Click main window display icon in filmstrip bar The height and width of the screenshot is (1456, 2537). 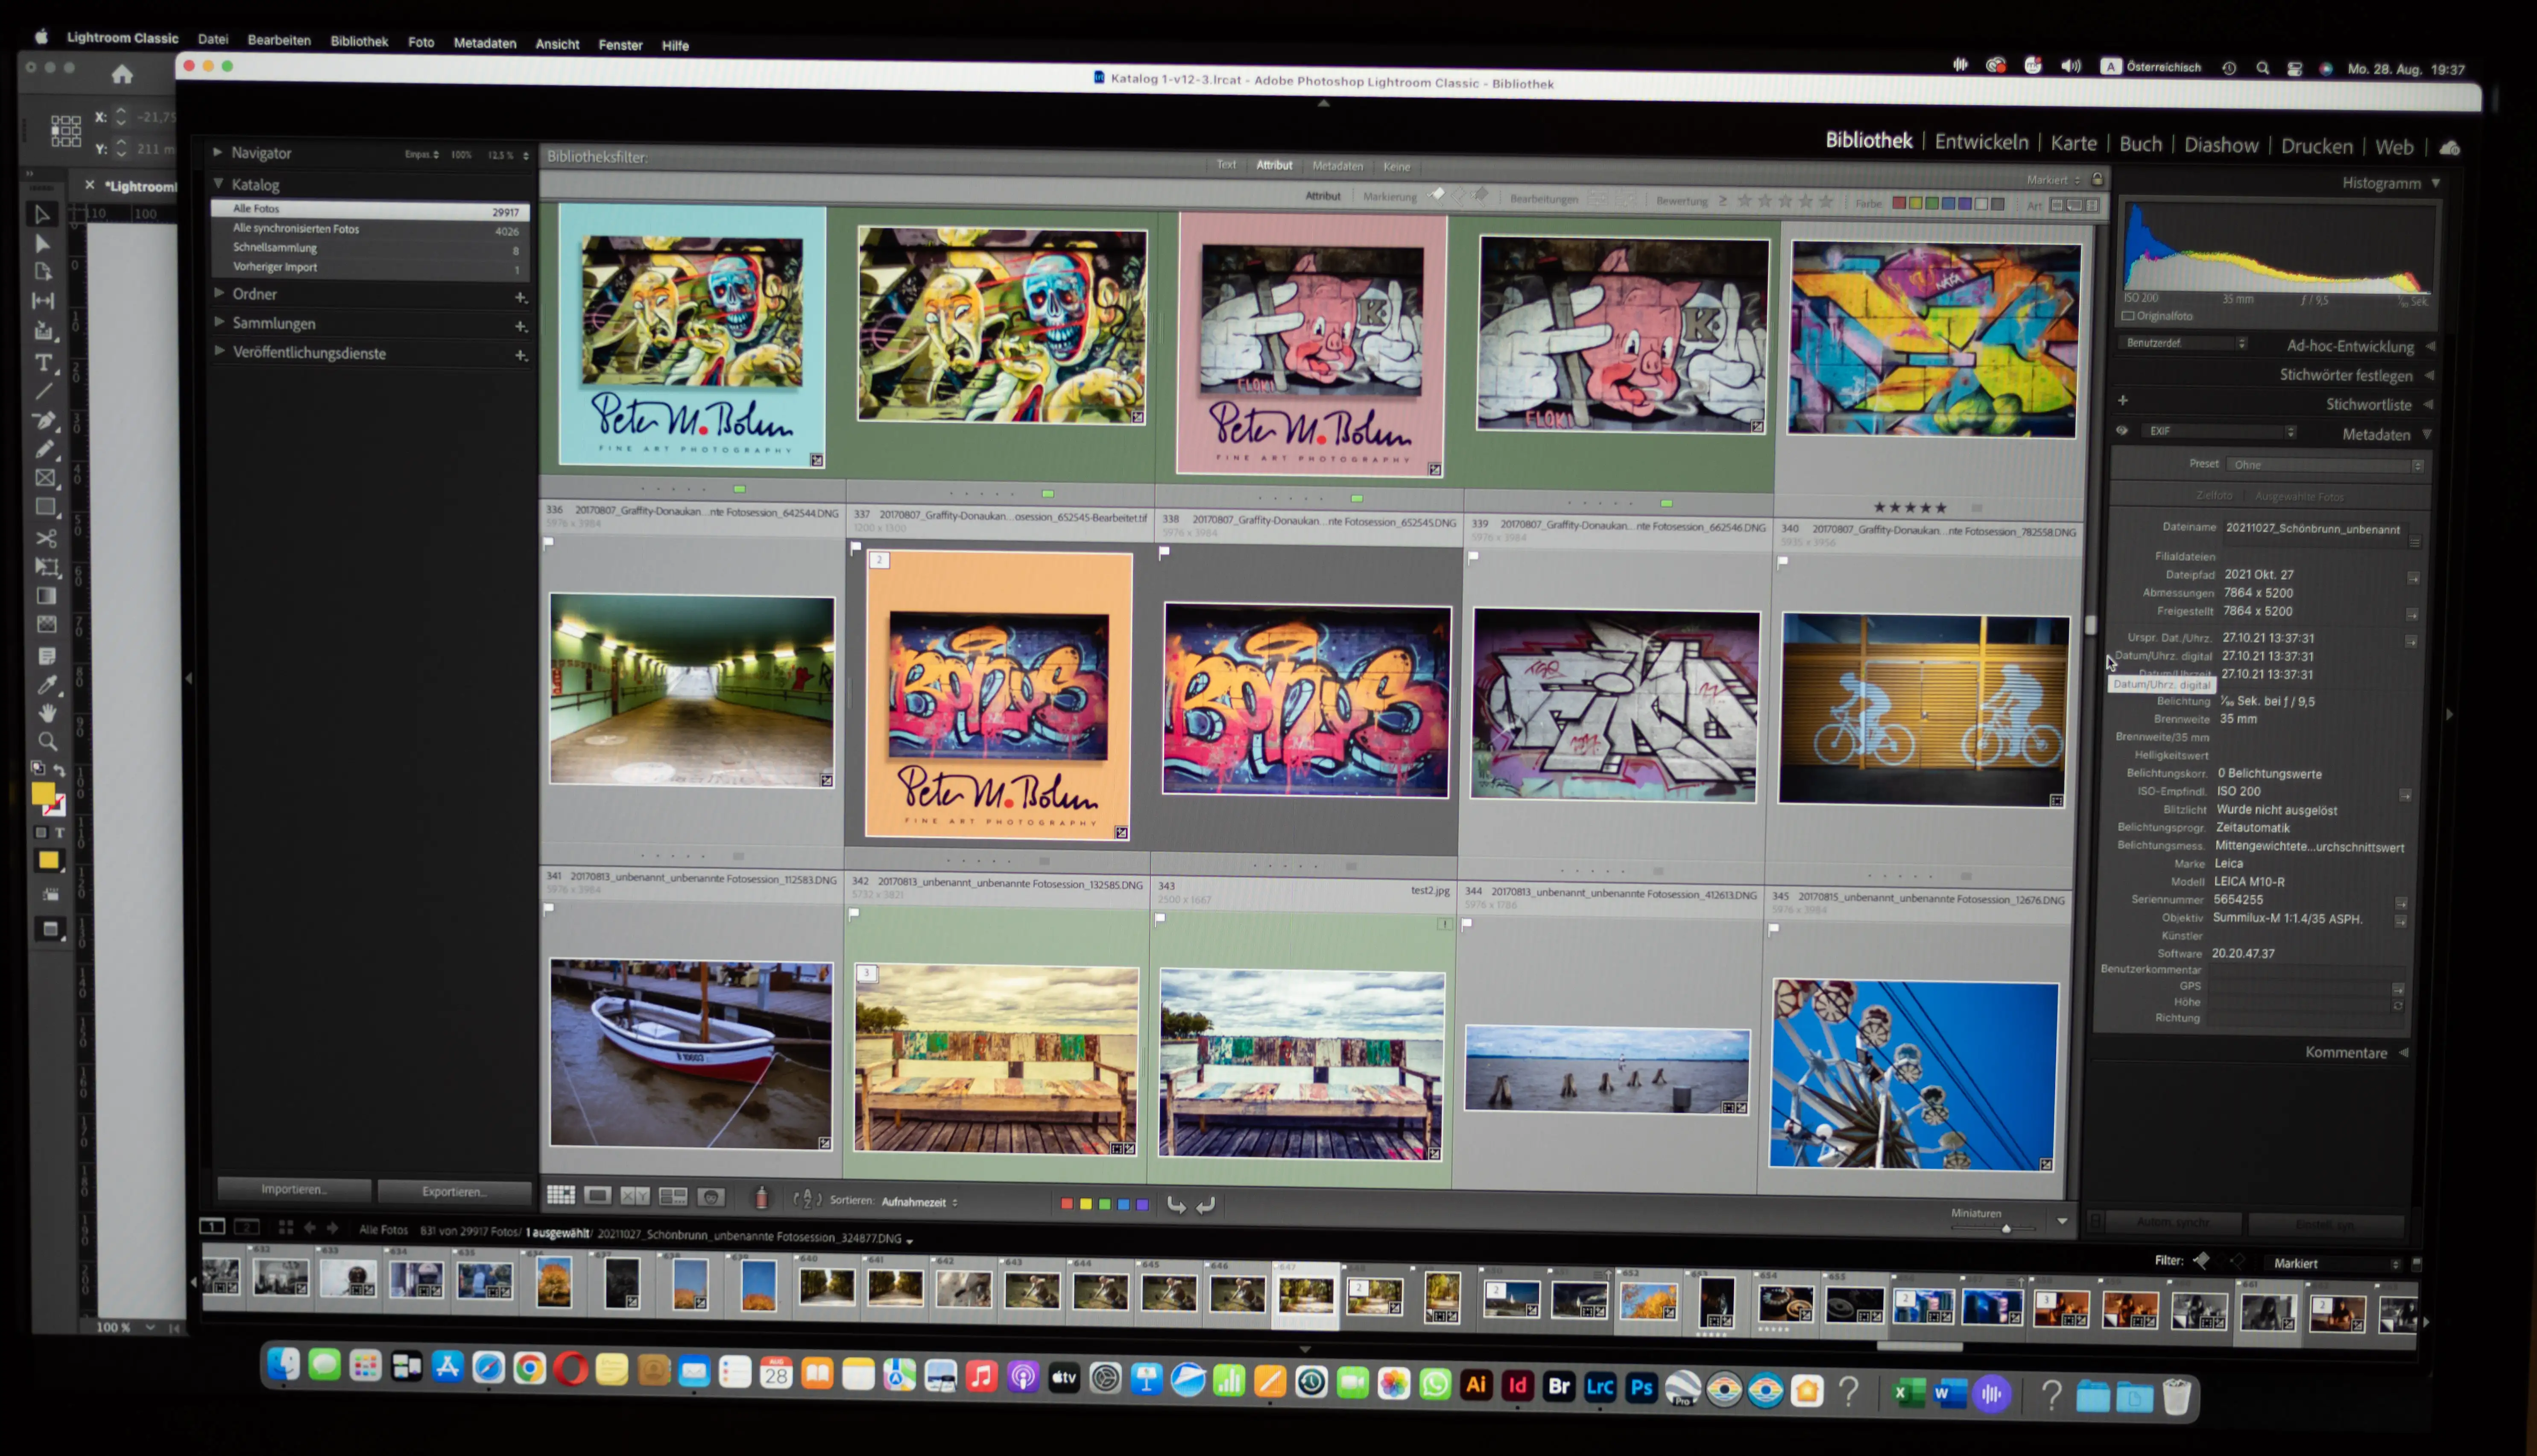(x=212, y=1226)
